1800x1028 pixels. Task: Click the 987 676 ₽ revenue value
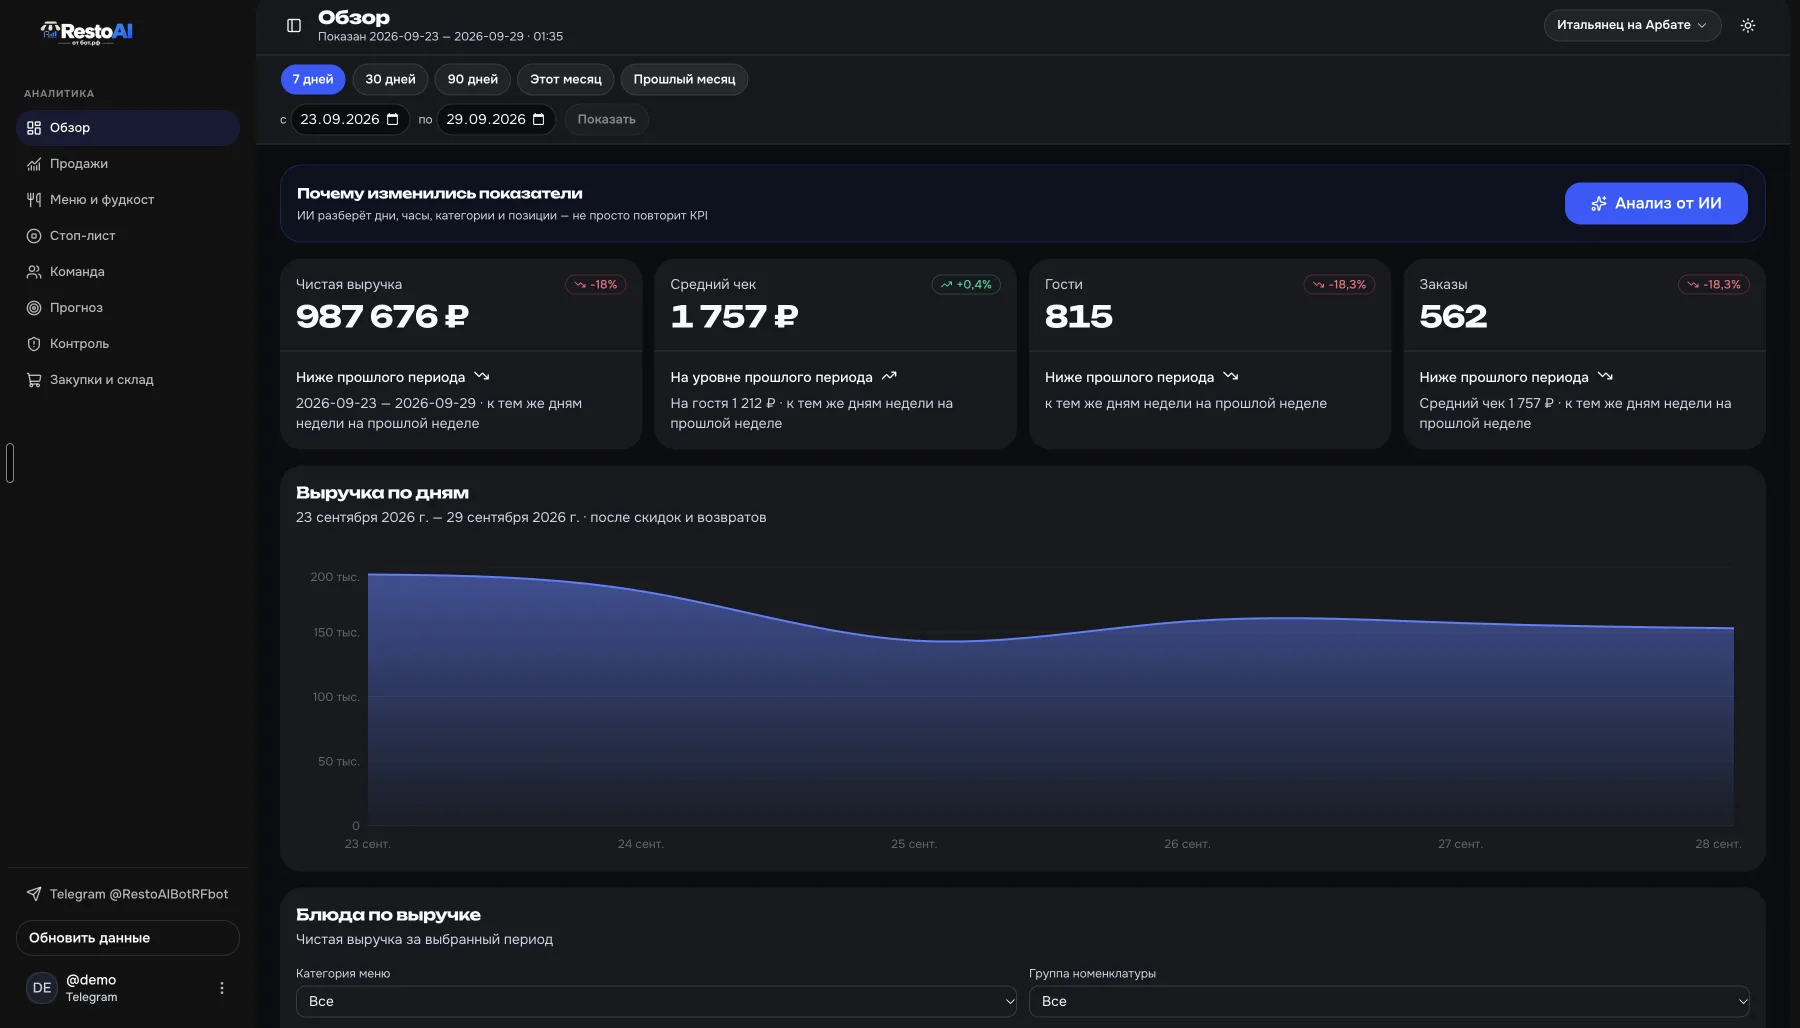(382, 317)
